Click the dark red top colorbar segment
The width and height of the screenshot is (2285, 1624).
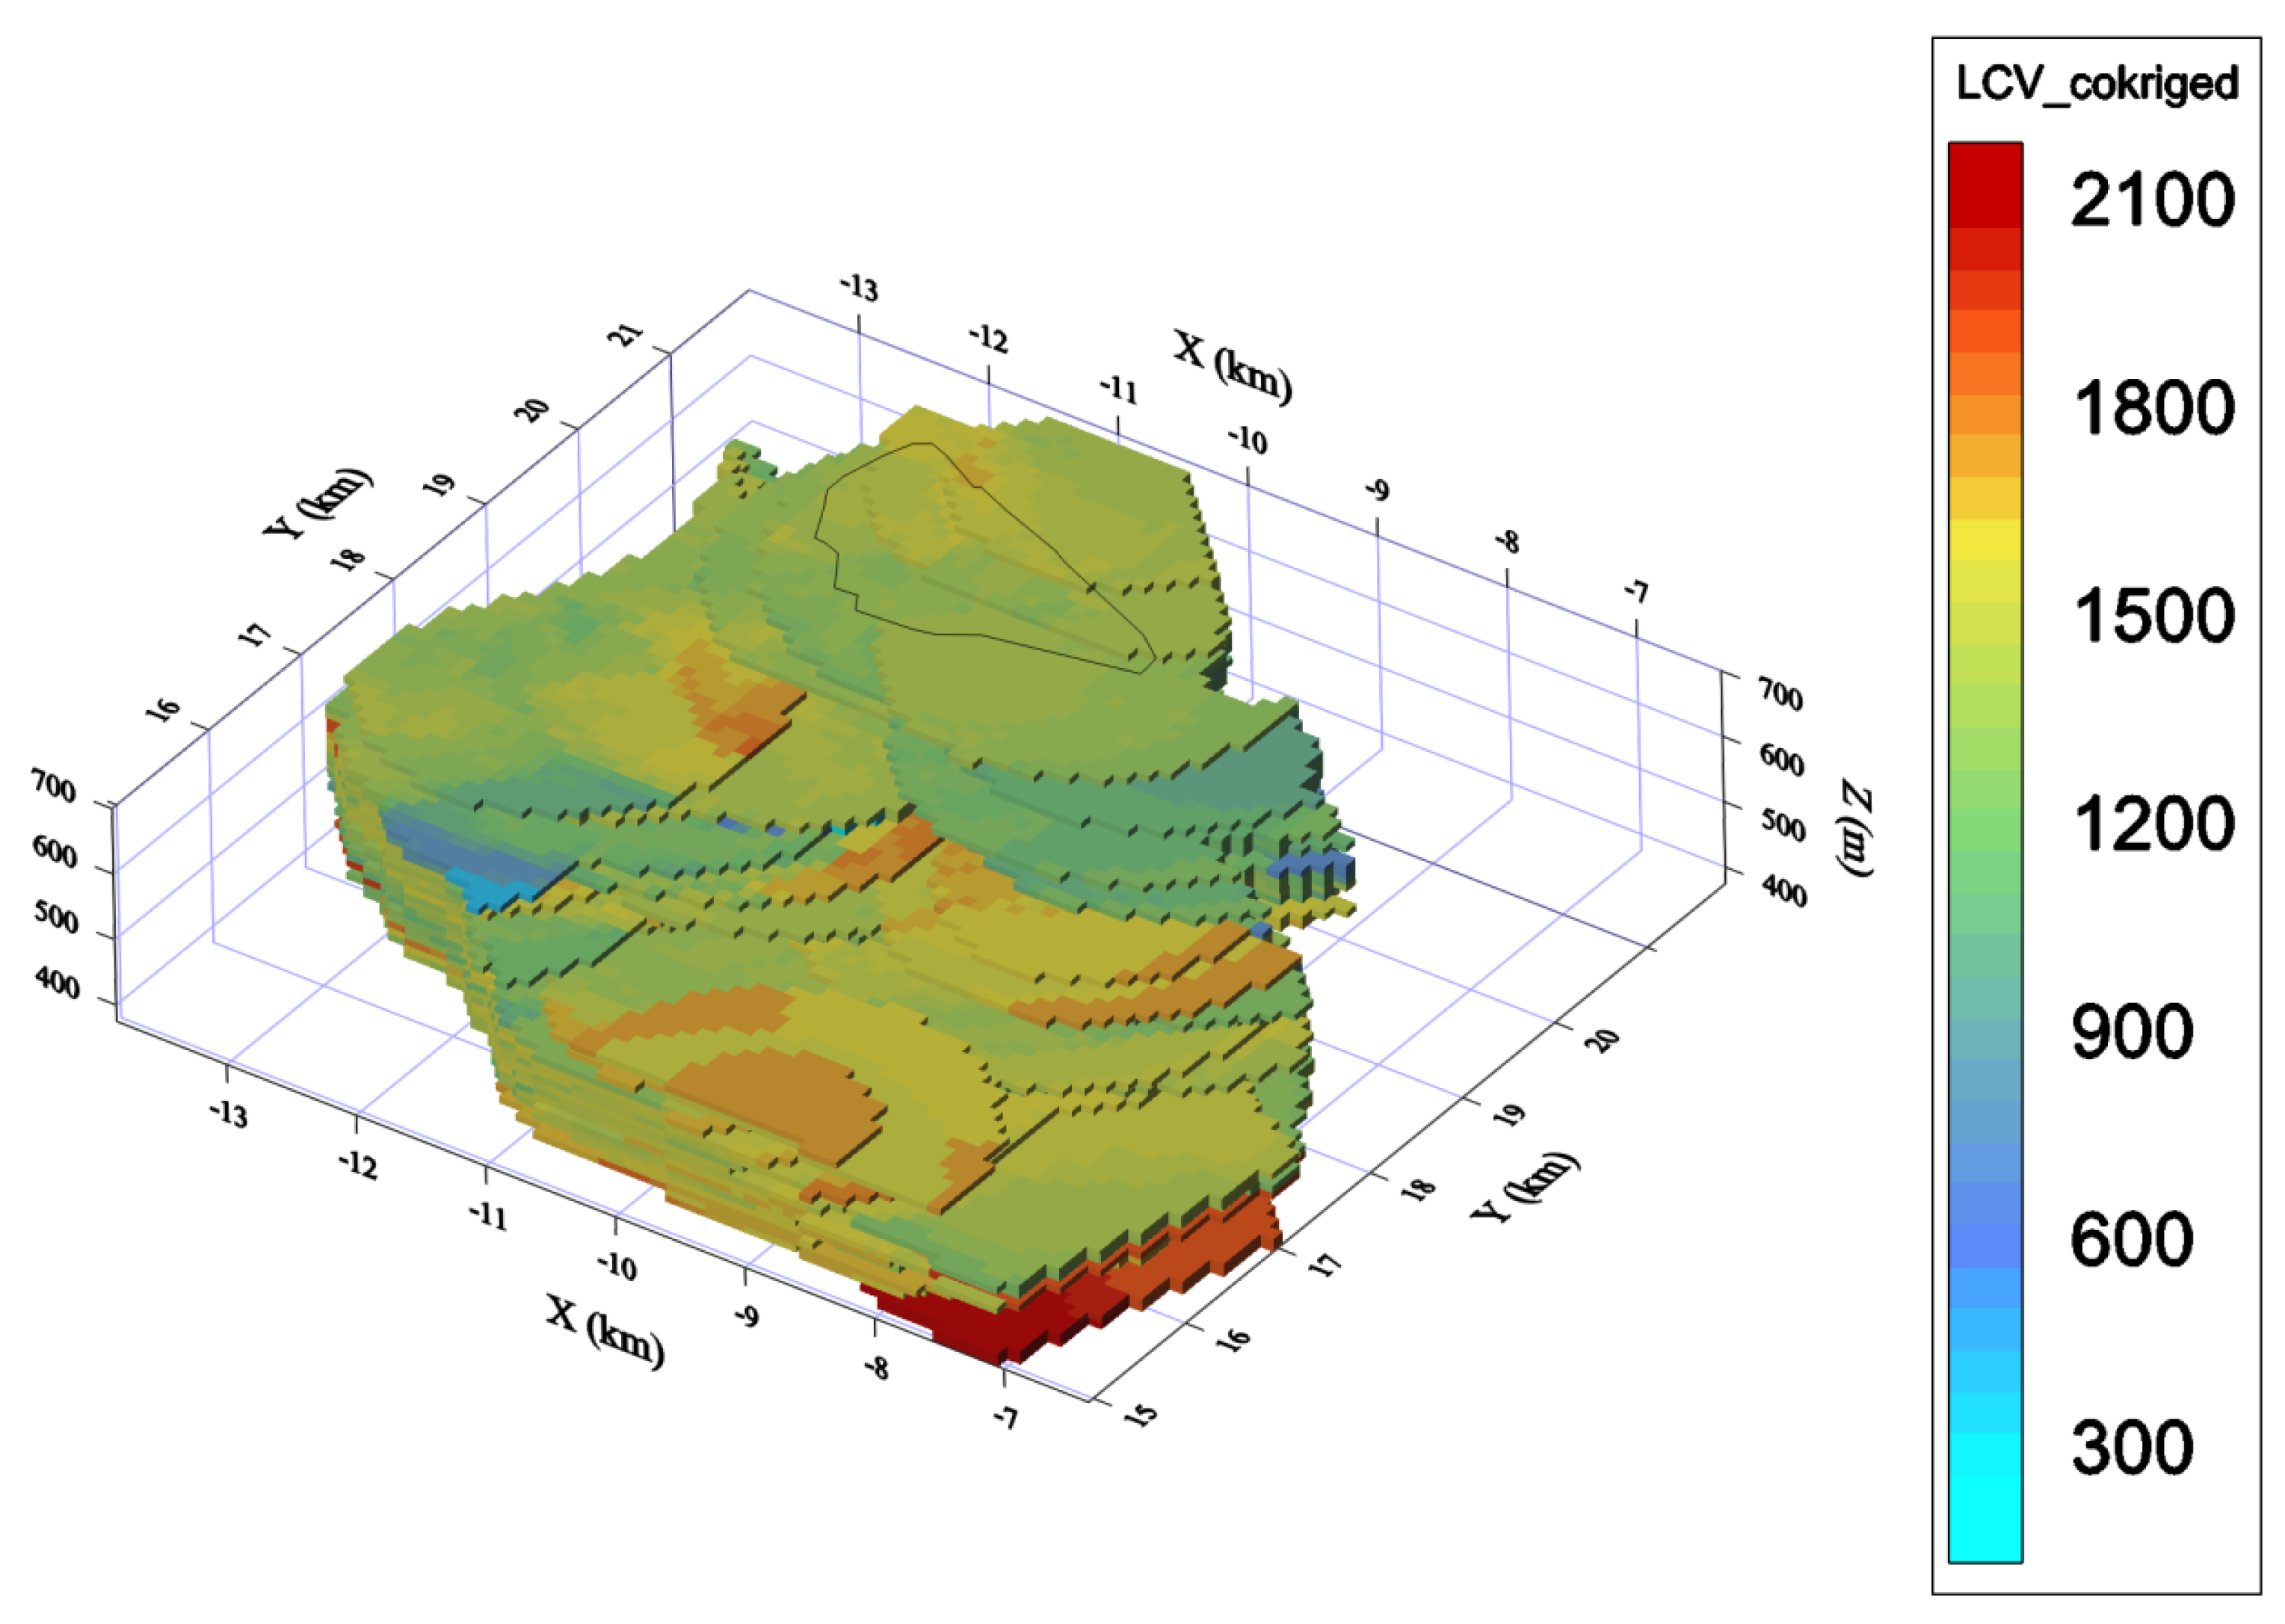pos(1985,185)
